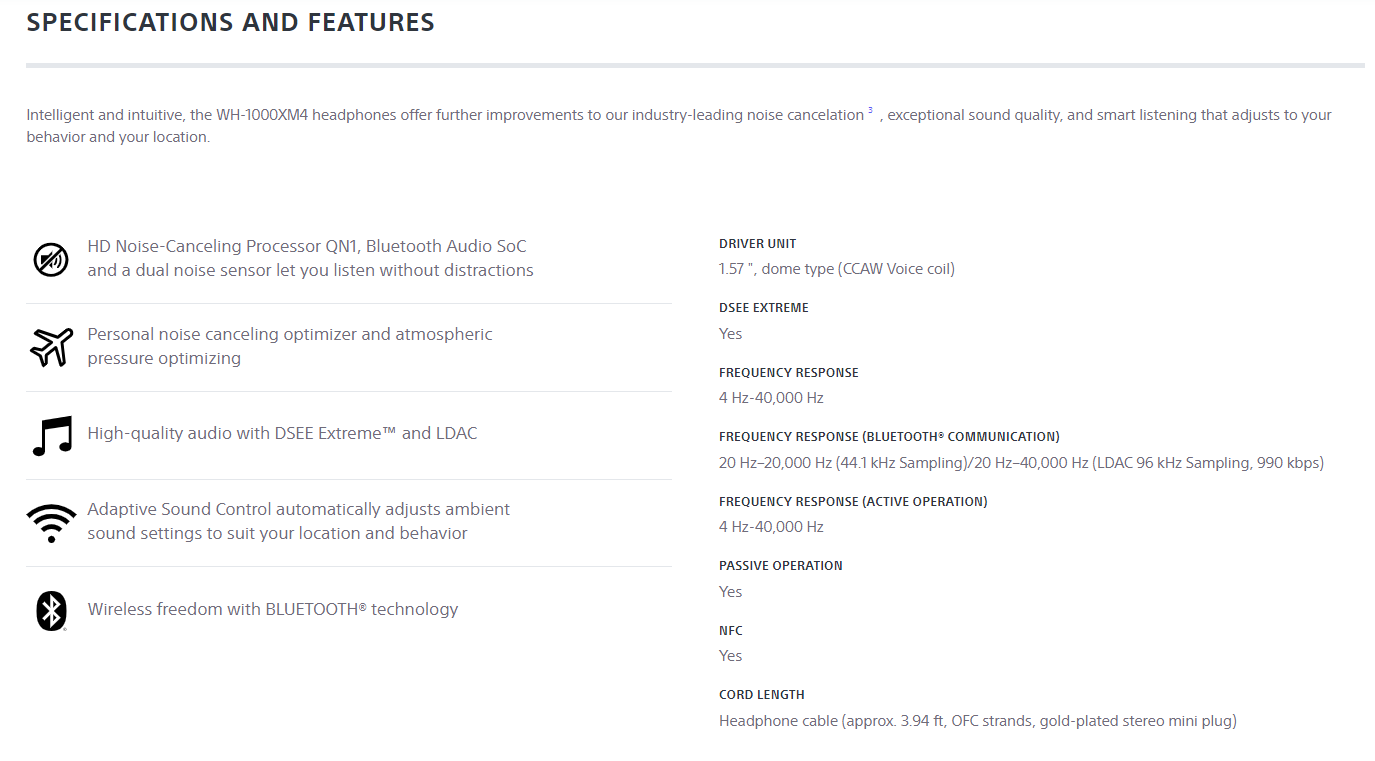Click the Frequency Response (Bluetooth Communication) label
This screenshot has height=761, width=1375.
[889, 437]
